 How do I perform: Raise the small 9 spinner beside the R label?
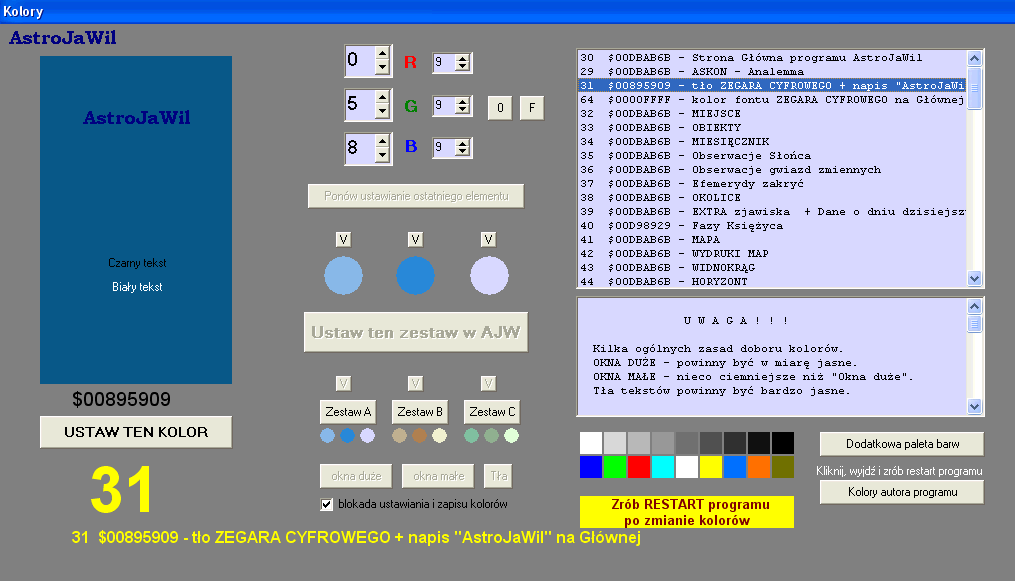click(x=462, y=58)
